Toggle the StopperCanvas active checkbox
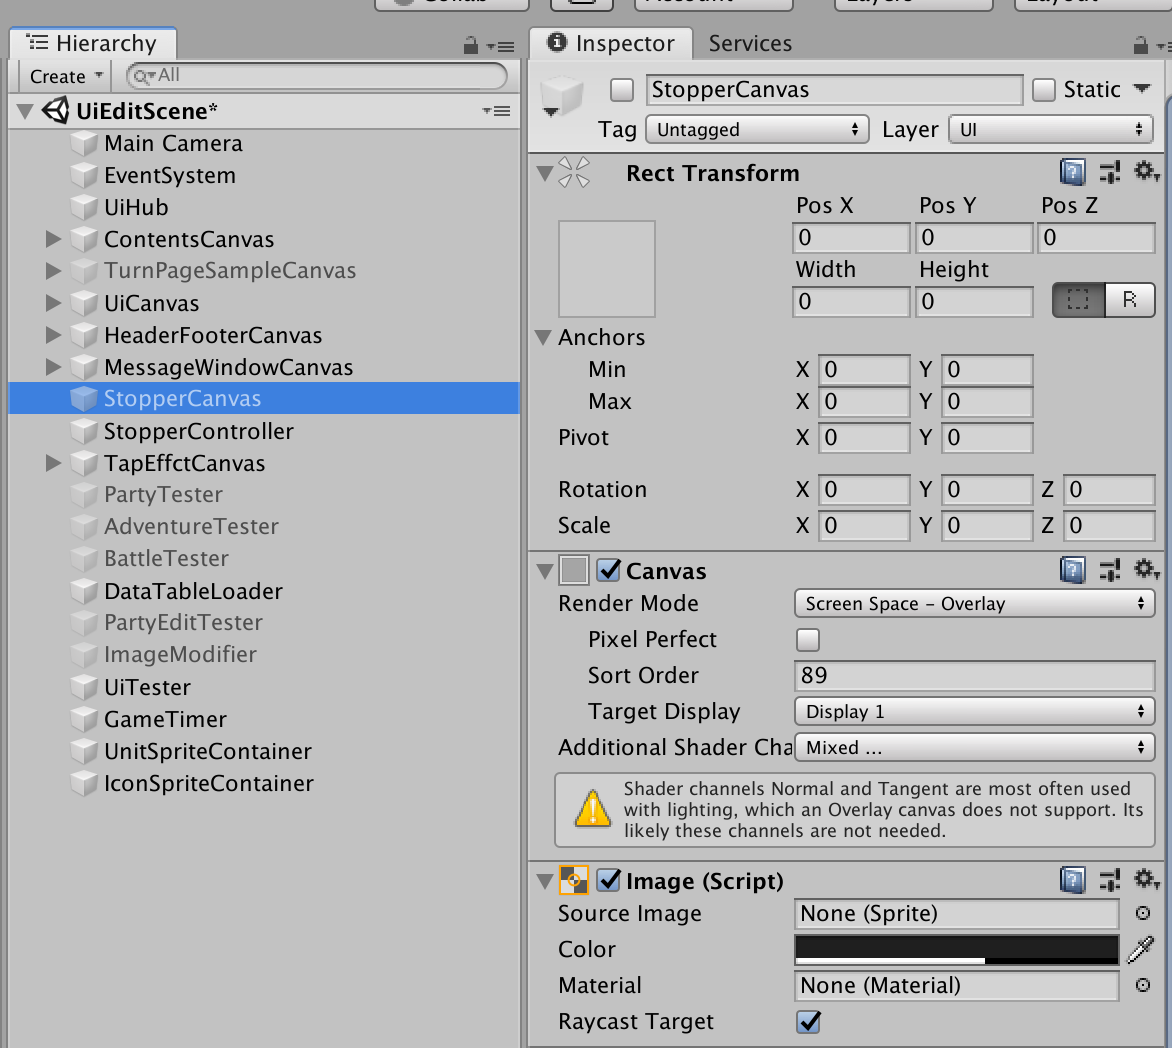This screenshot has width=1172, height=1048. coord(622,90)
